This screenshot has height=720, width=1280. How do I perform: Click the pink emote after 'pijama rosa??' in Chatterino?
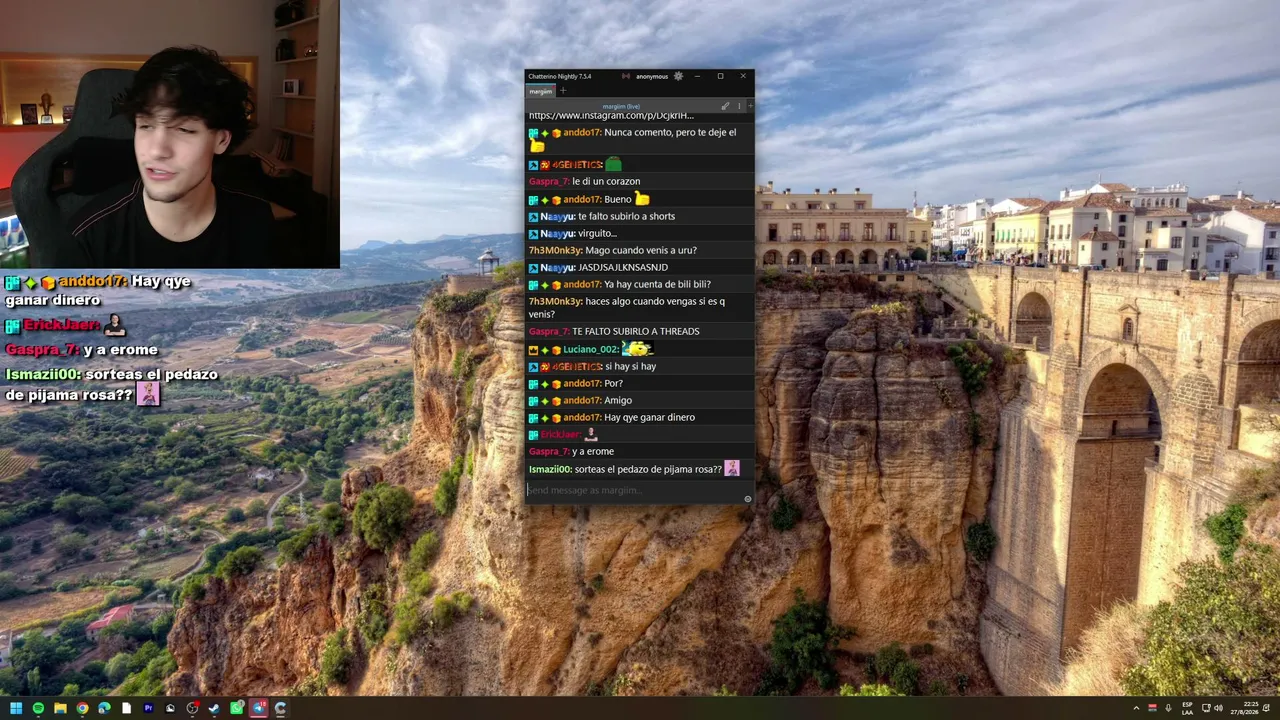pyautogui.click(x=732, y=468)
